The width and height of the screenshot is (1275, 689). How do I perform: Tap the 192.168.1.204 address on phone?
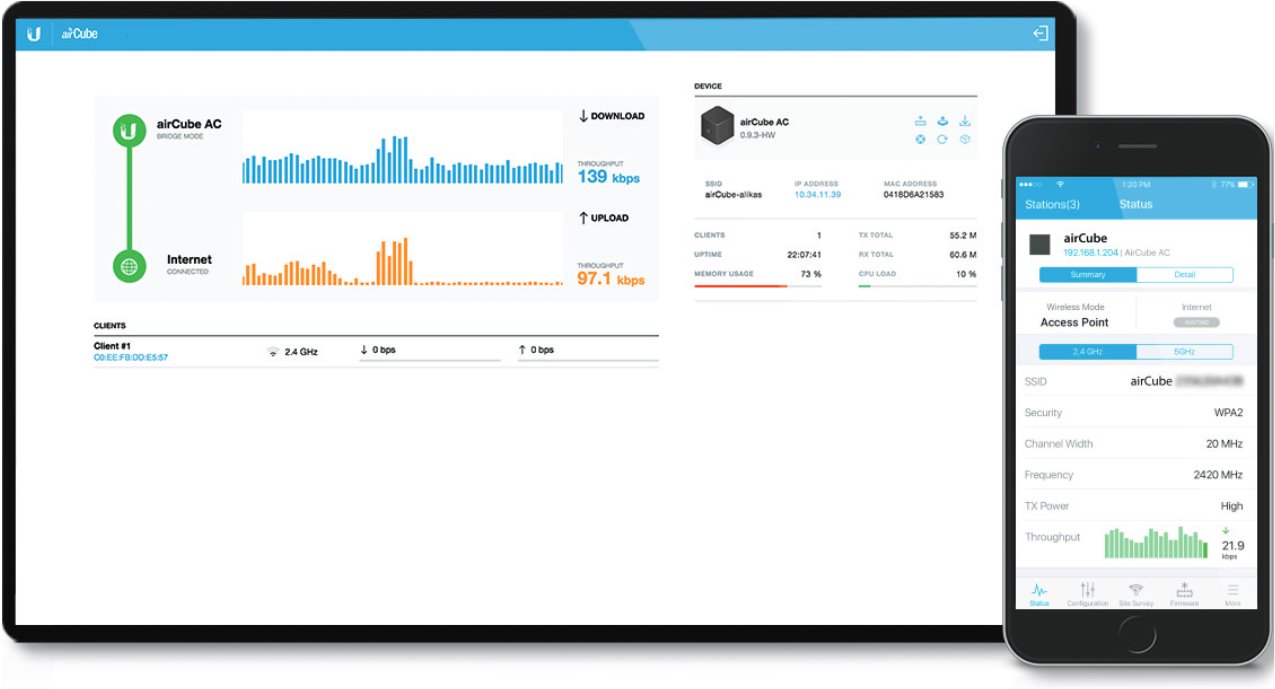tap(1091, 254)
